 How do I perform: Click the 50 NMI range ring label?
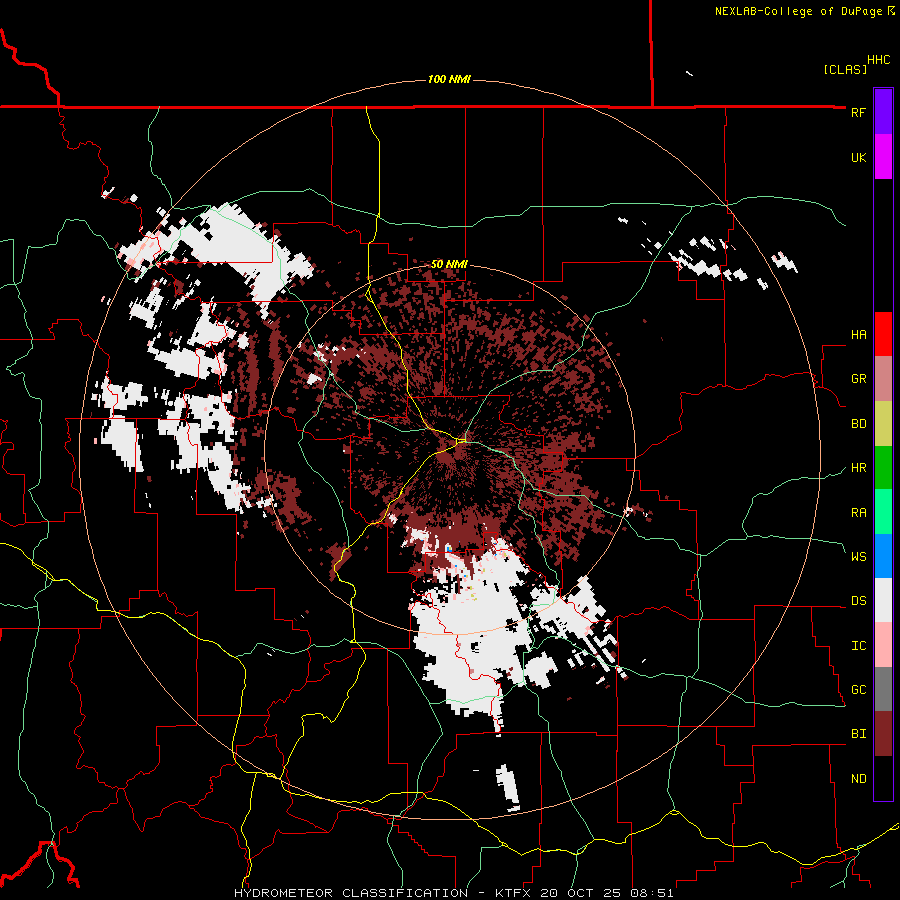coord(449,264)
